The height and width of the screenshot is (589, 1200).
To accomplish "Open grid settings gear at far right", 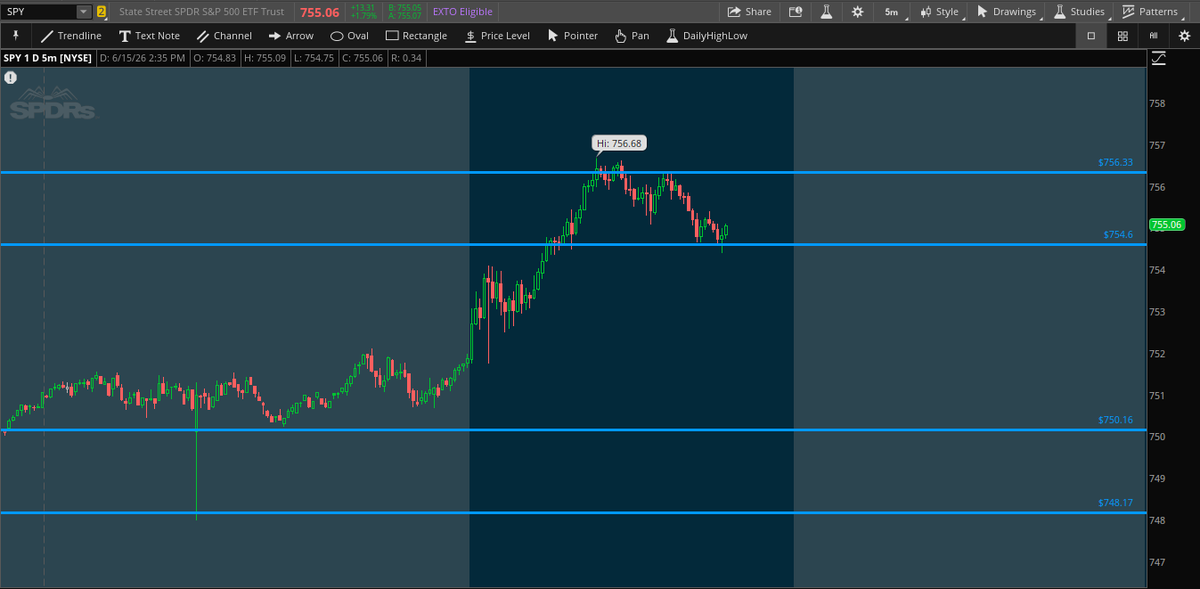I will [x=1183, y=36].
